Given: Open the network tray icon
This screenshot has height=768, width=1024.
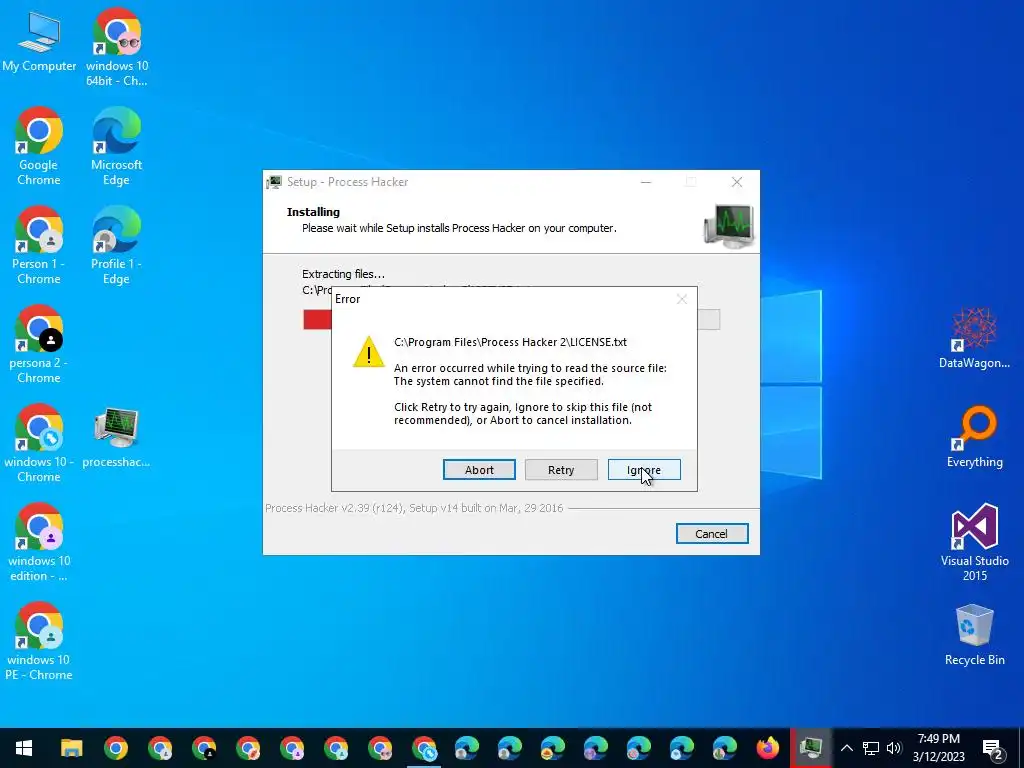Looking at the screenshot, I should click(871, 748).
